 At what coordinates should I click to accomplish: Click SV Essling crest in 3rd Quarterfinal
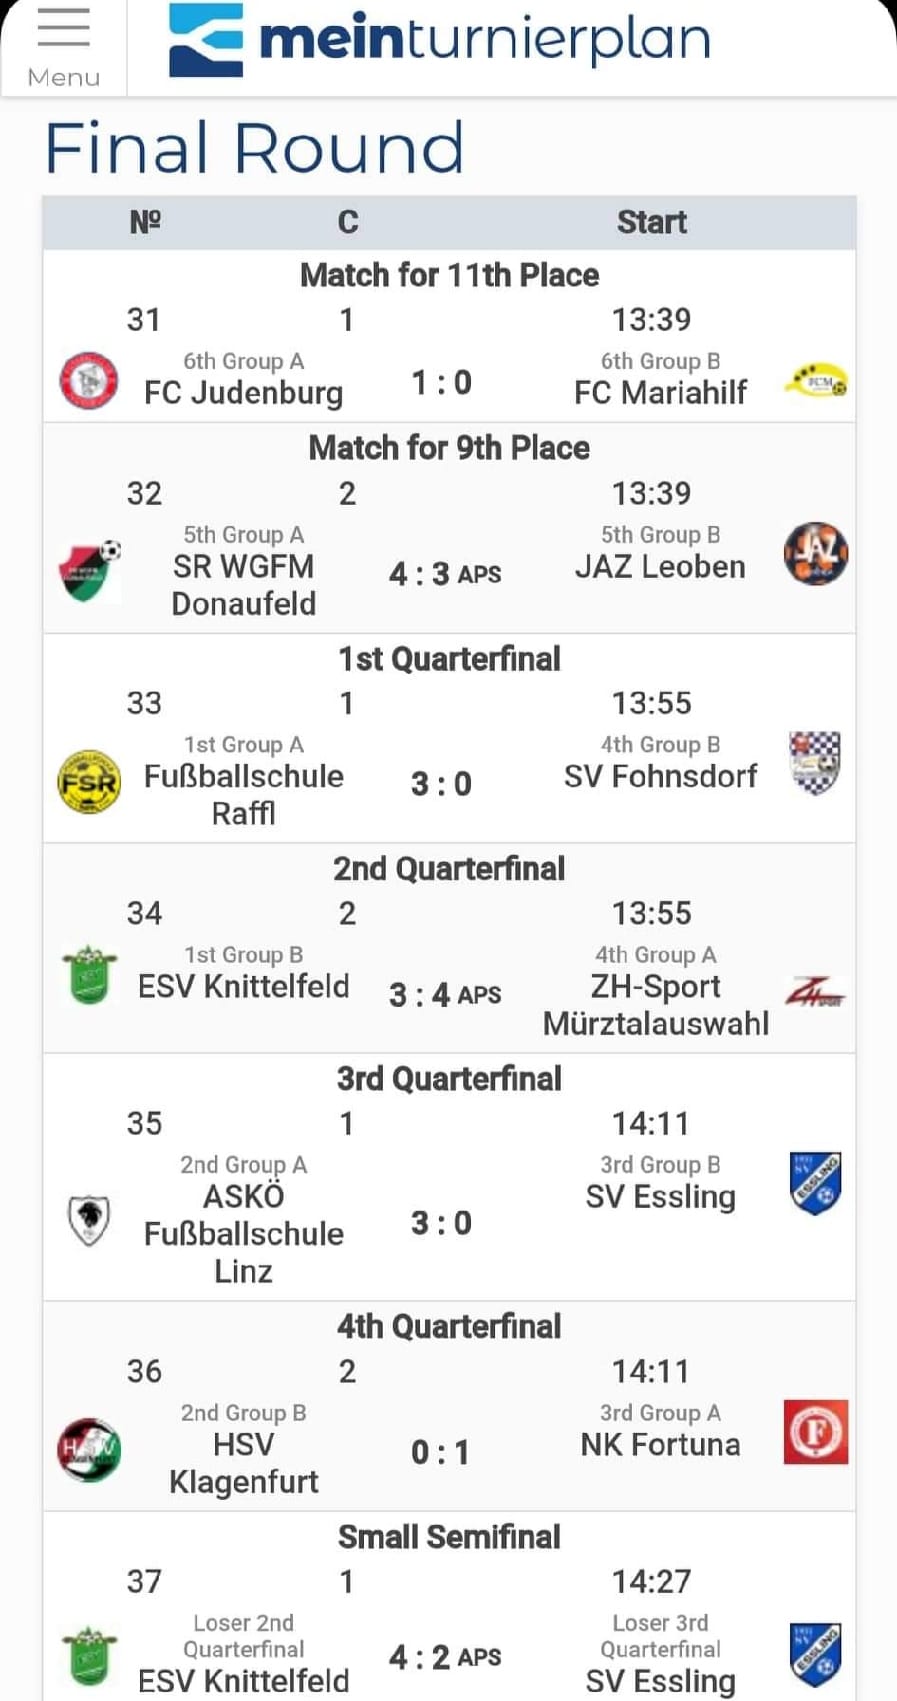816,1183
